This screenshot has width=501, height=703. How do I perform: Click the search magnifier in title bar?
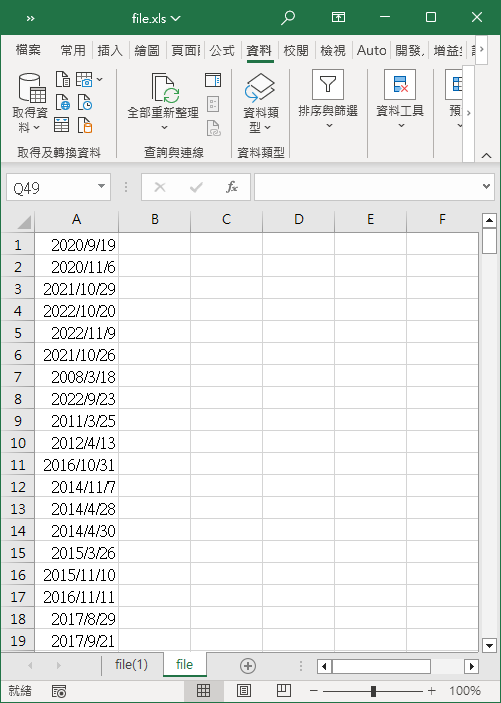pos(288,18)
